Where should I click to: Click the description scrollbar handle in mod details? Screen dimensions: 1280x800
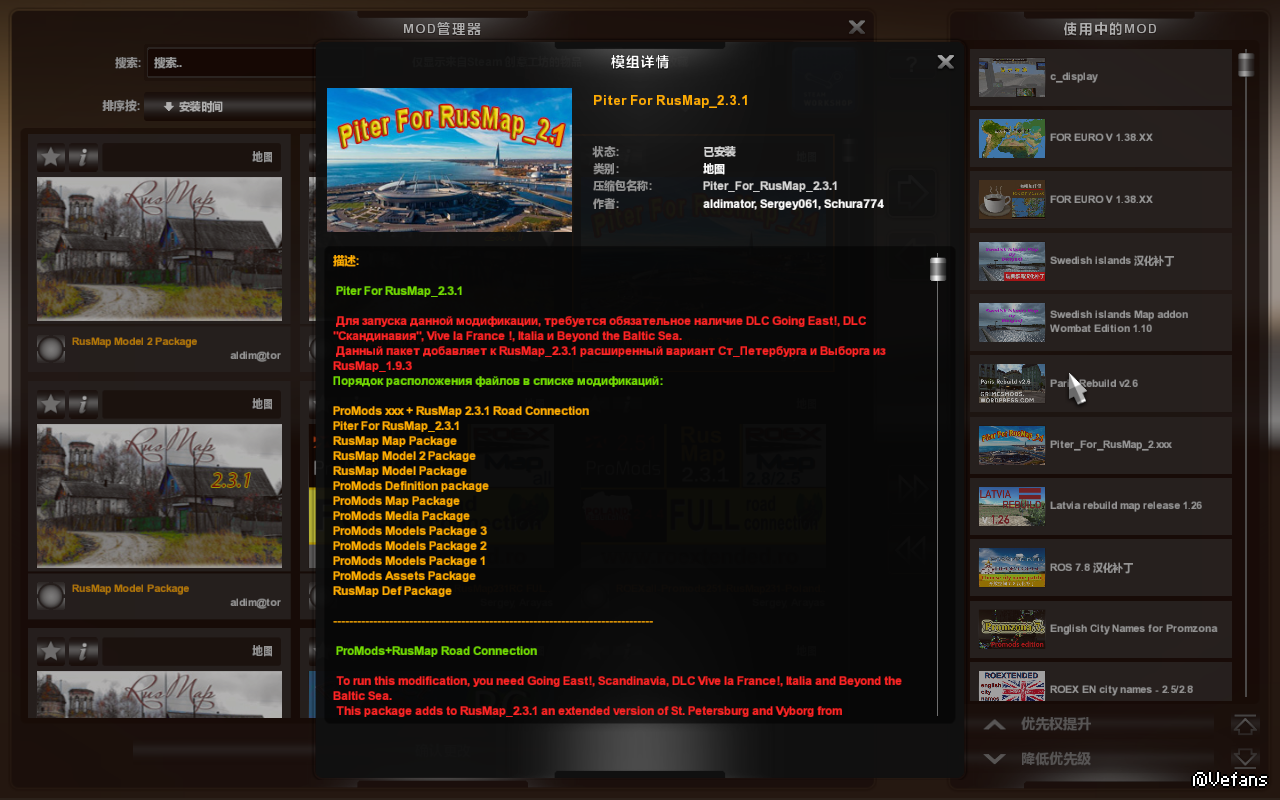pos(938,269)
